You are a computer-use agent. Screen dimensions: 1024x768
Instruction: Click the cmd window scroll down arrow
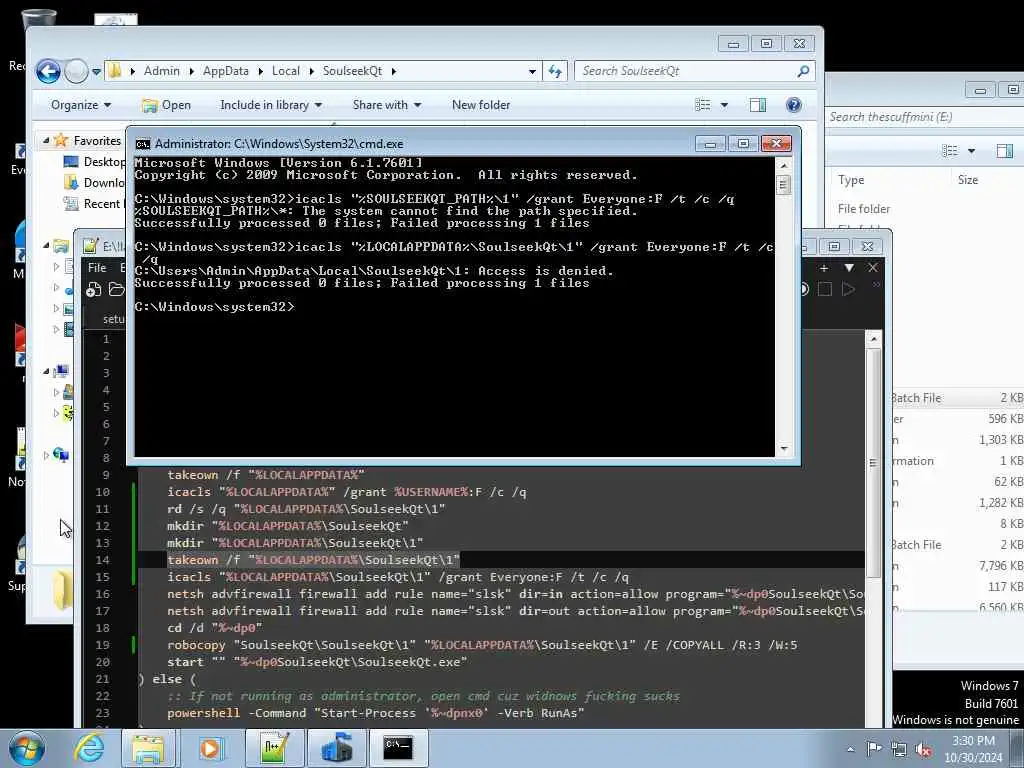[x=784, y=449]
